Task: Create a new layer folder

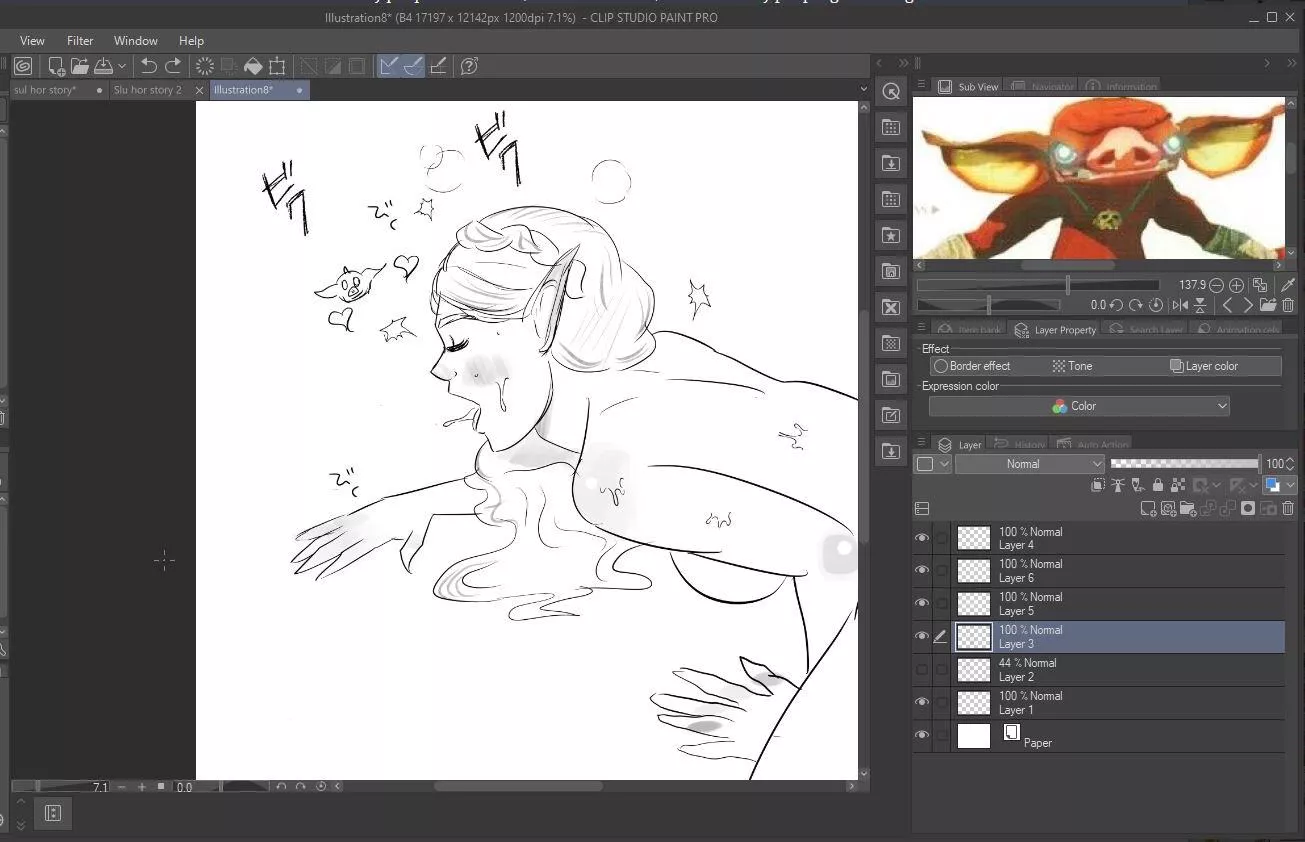Action: point(1188,508)
